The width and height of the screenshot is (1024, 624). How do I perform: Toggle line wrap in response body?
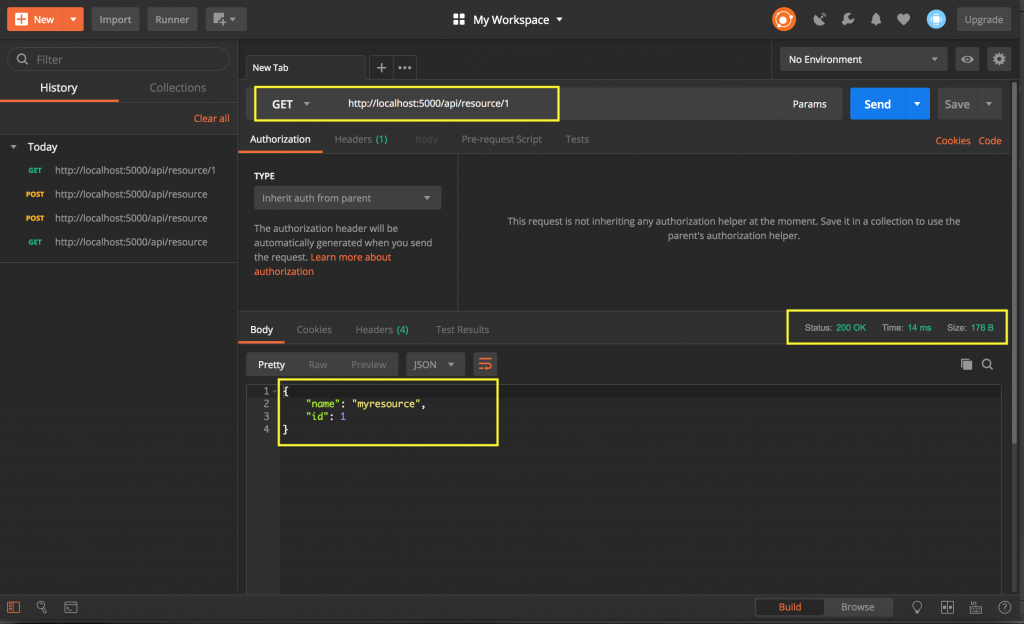tap(485, 364)
